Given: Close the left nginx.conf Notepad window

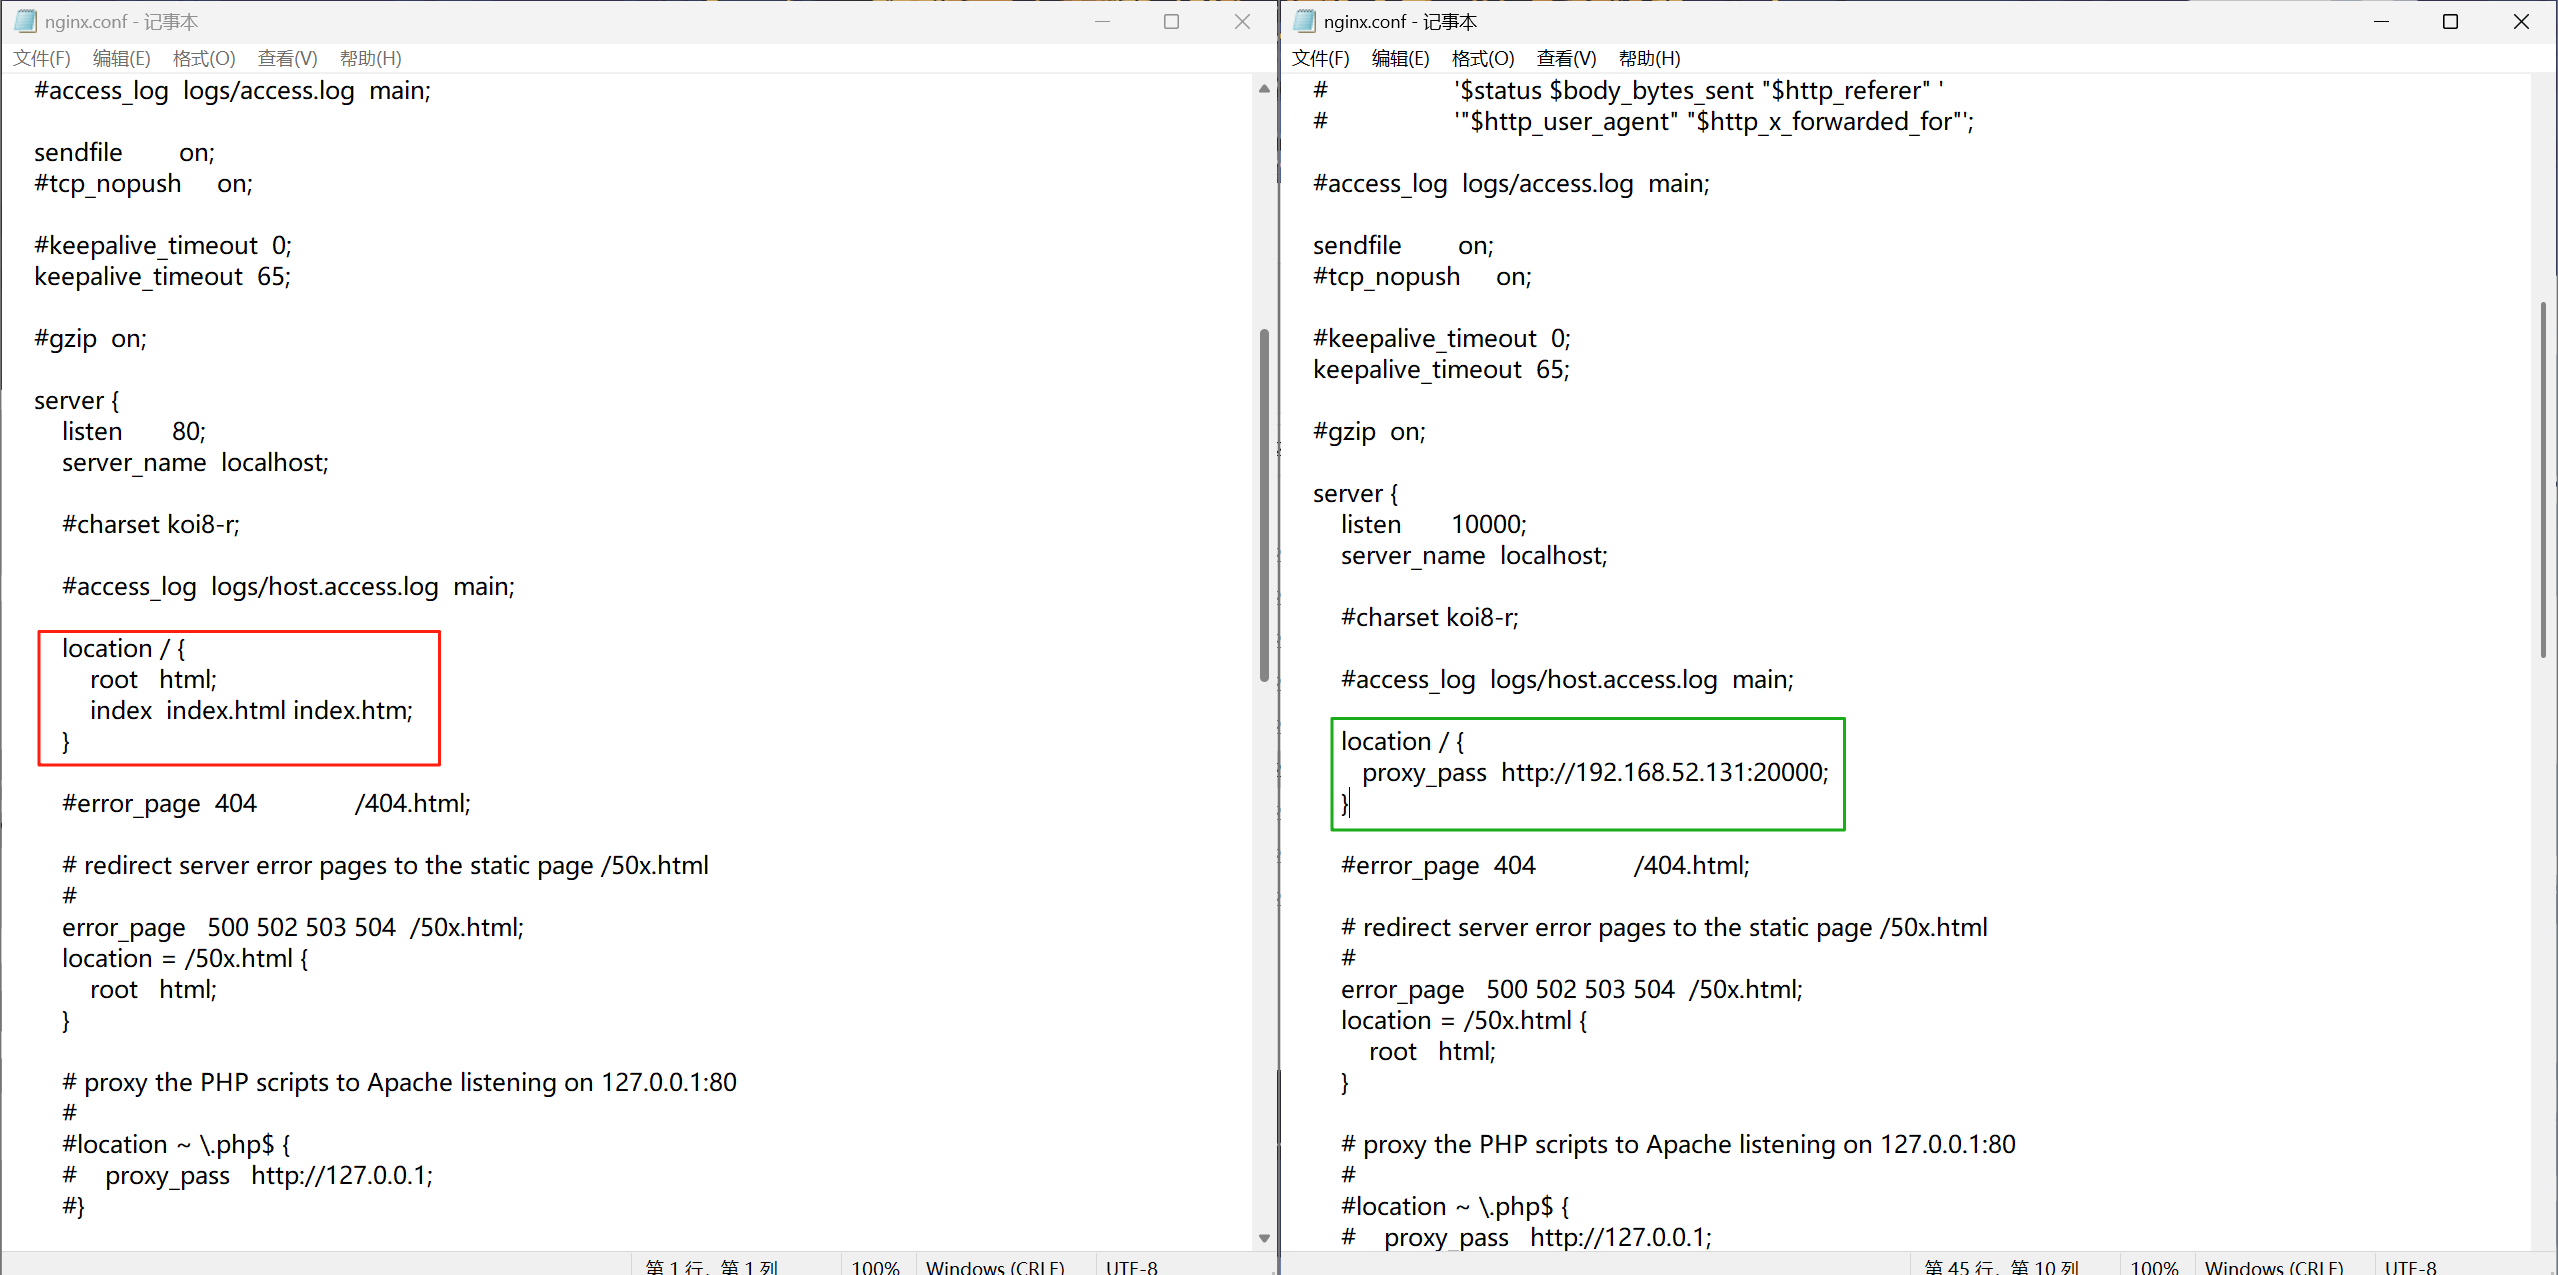Looking at the screenshot, I should (x=1242, y=21).
